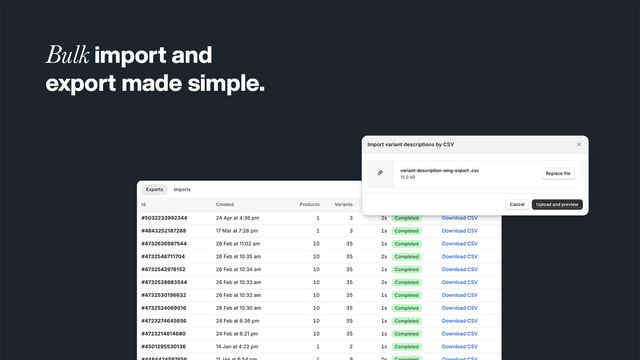Image resolution: width=640 pixels, height=360 pixels.
Task: Download CSV for export #4501295530136
Action: [x=459, y=347]
